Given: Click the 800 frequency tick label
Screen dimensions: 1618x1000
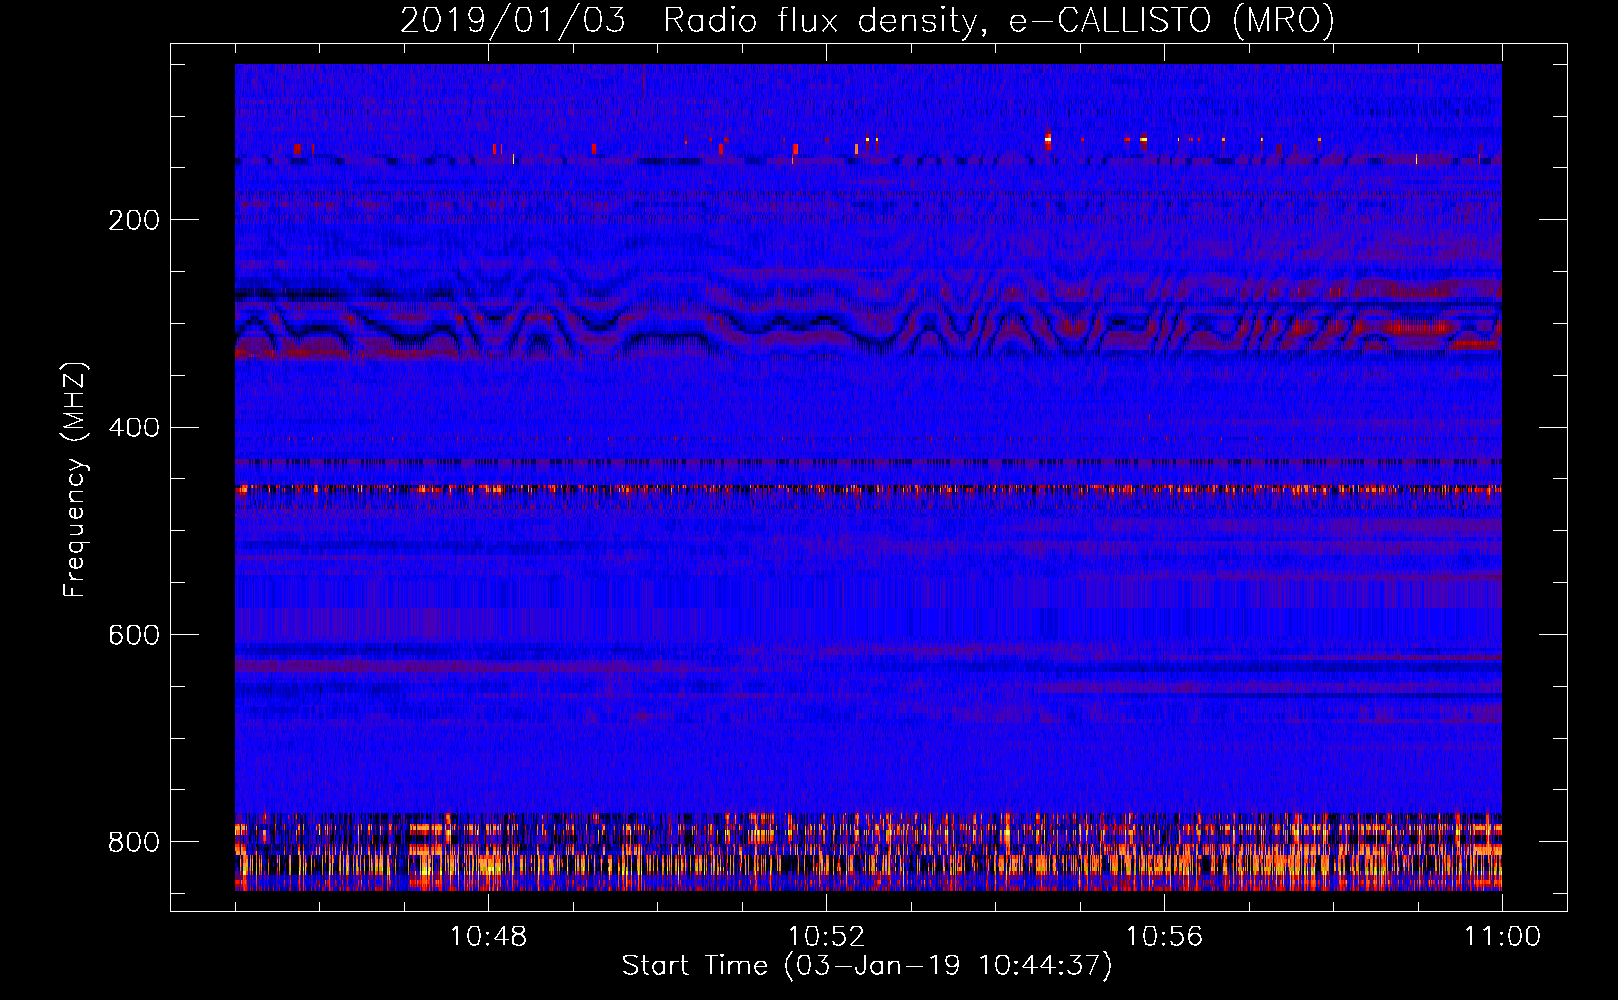Looking at the screenshot, I should [134, 842].
